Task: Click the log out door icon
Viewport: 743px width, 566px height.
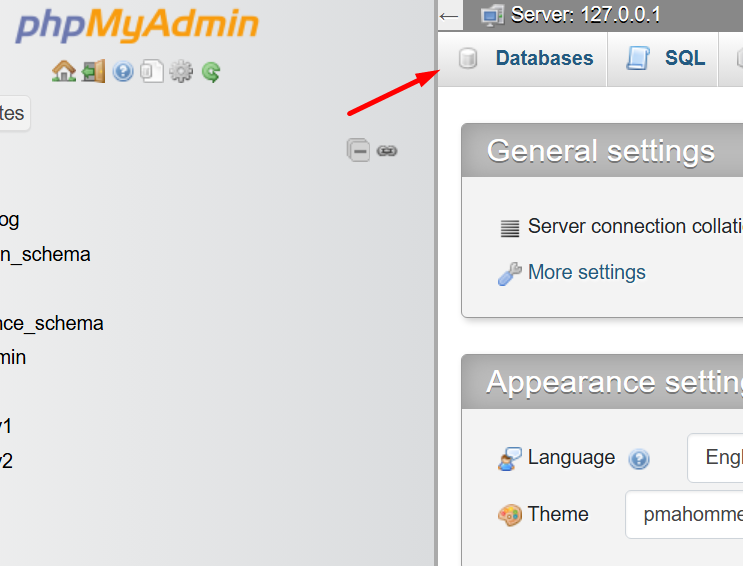Action: pyautogui.click(x=93, y=71)
